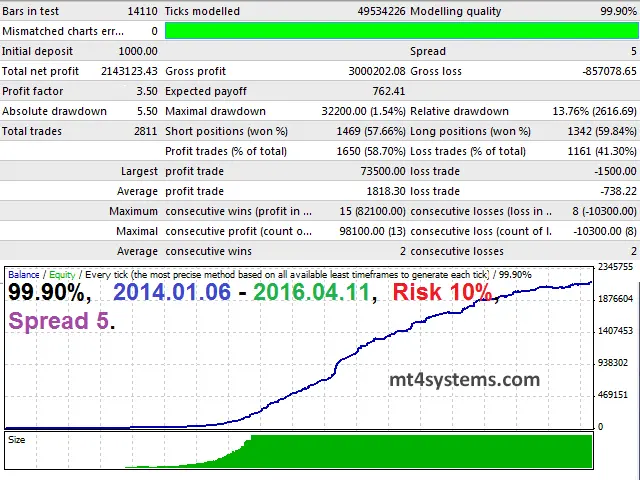The height and width of the screenshot is (480, 640).
Task: Click the green 2016.04.11 end date
Action: [312, 293]
